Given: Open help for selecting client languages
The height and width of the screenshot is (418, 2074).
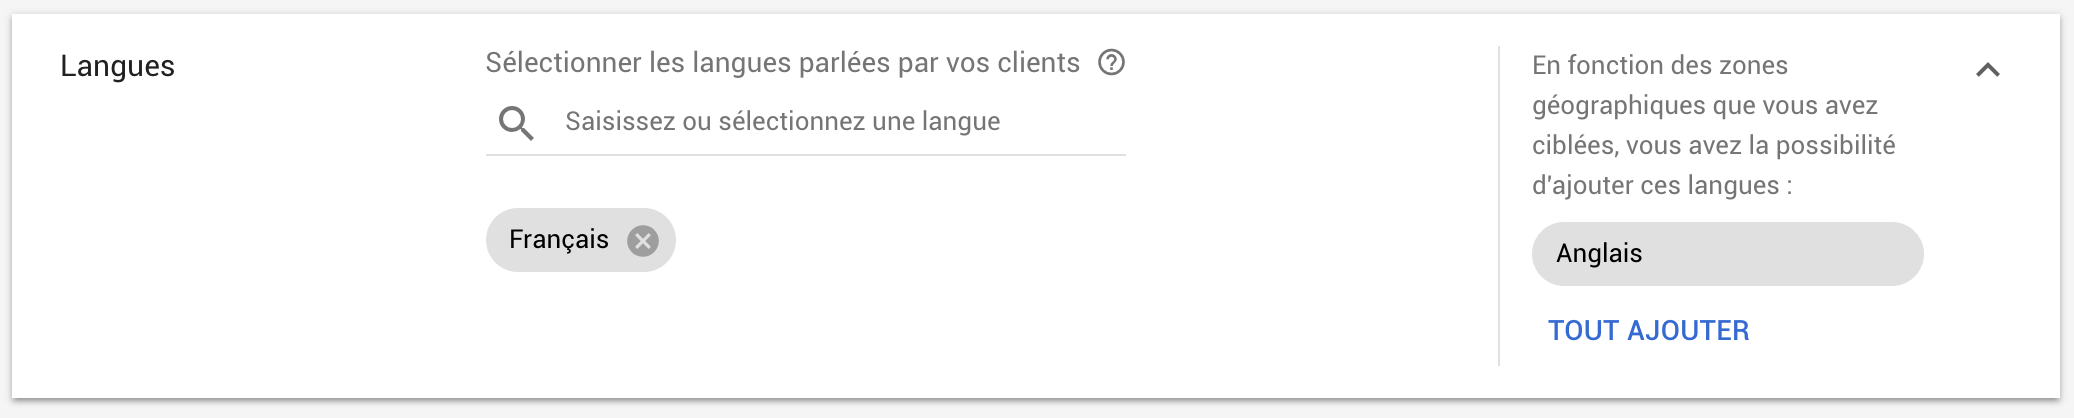Looking at the screenshot, I should pyautogui.click(x=1111, y=63).
